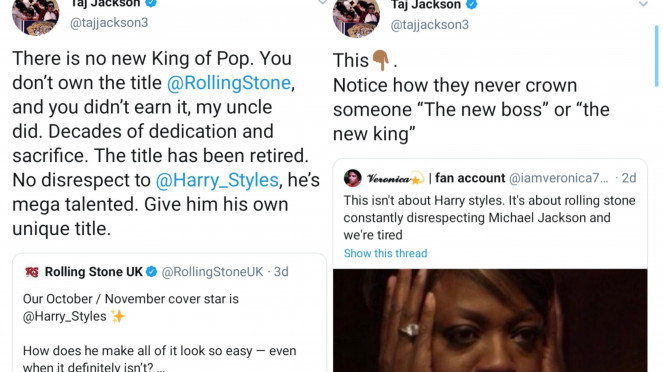Open the @RollingStone mention link

(x=229, y=83)
